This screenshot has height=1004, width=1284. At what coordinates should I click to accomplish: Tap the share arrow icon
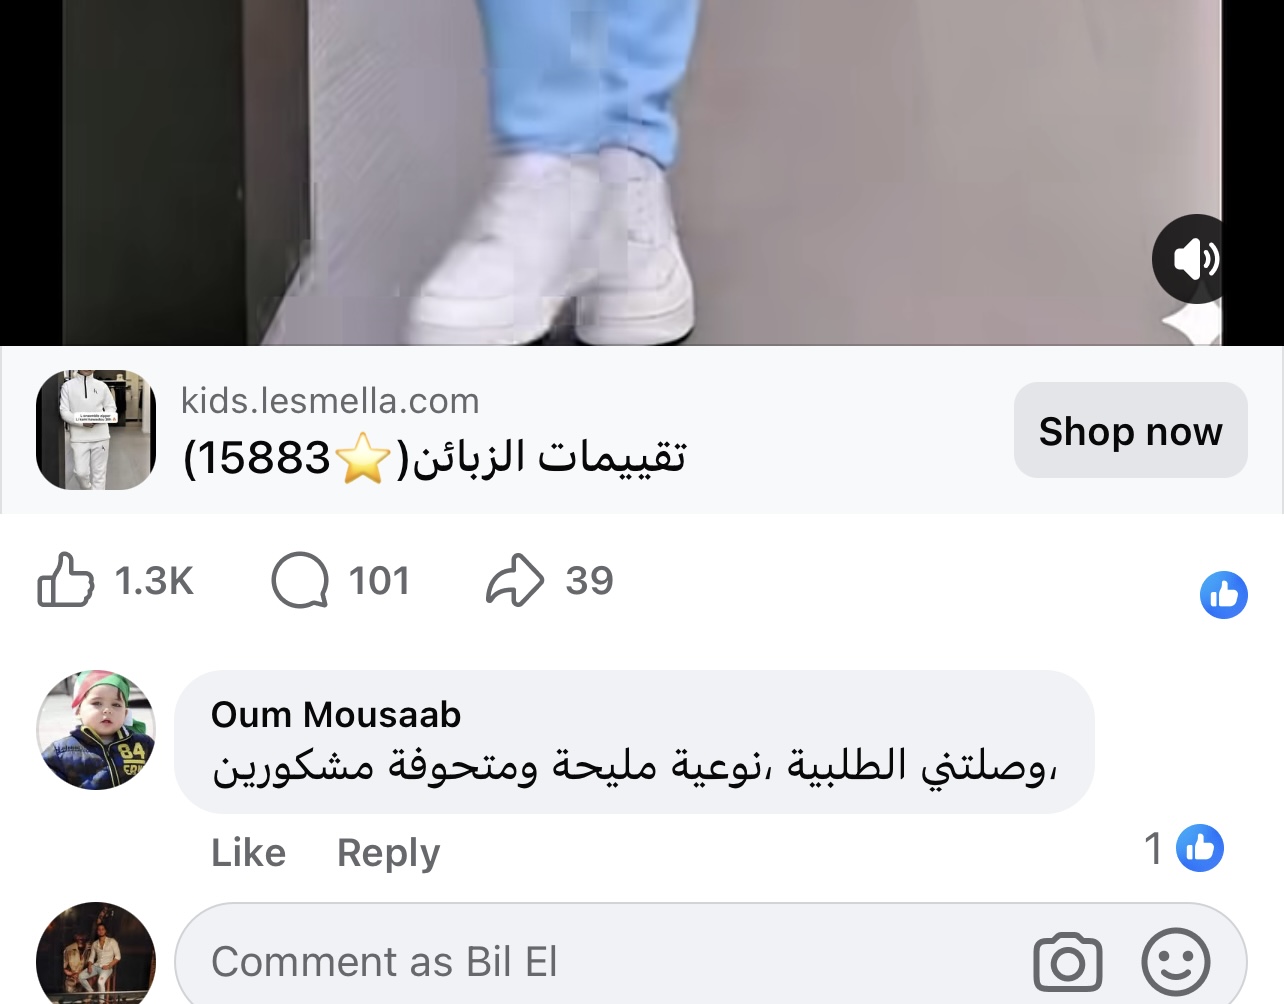tap(515, 580)
